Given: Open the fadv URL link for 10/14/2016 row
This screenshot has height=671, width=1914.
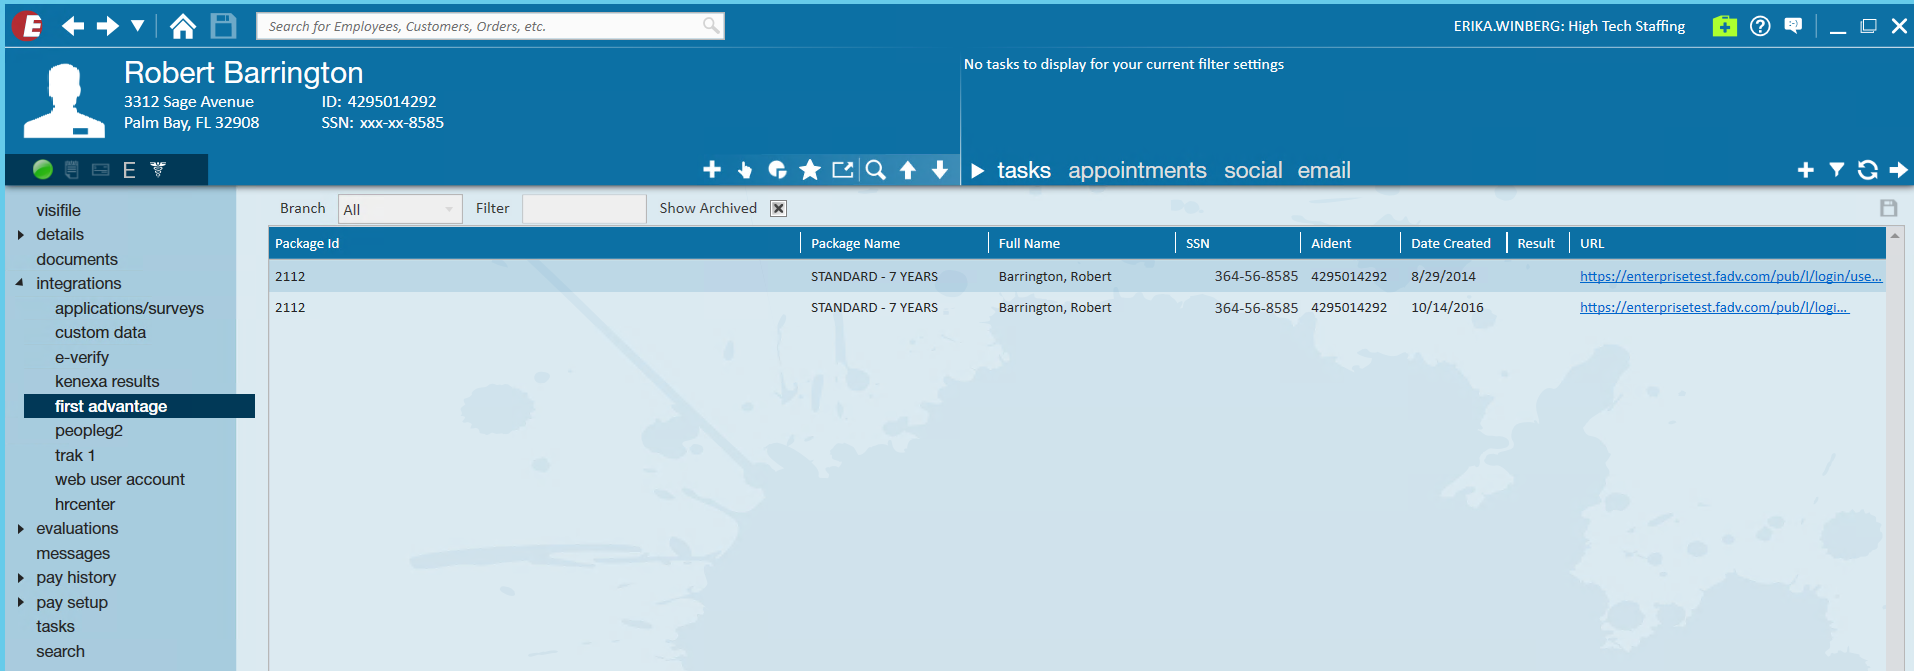Looking at the screenshot, I should [x=1714, y=307].
